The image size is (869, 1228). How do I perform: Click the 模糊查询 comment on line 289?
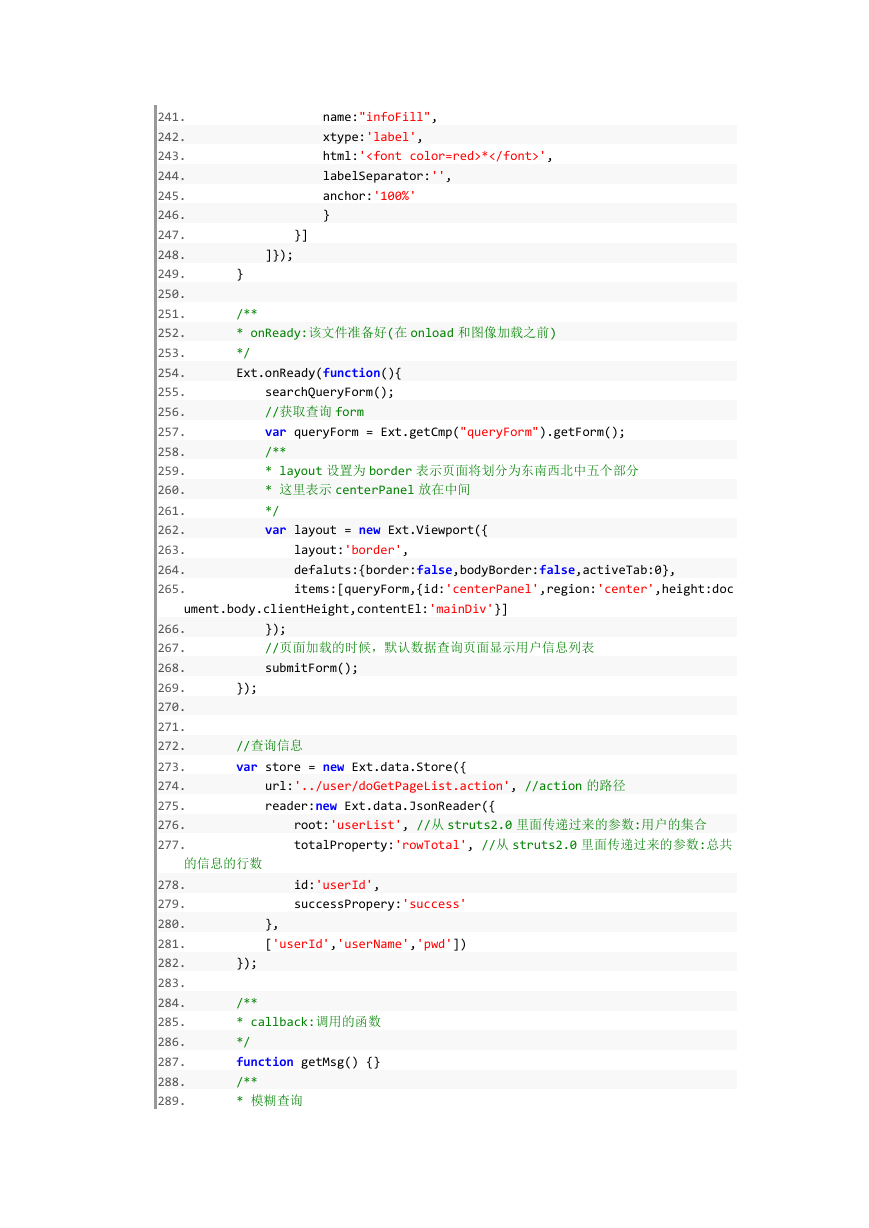pyautogui.click(x=269, y=1101)
